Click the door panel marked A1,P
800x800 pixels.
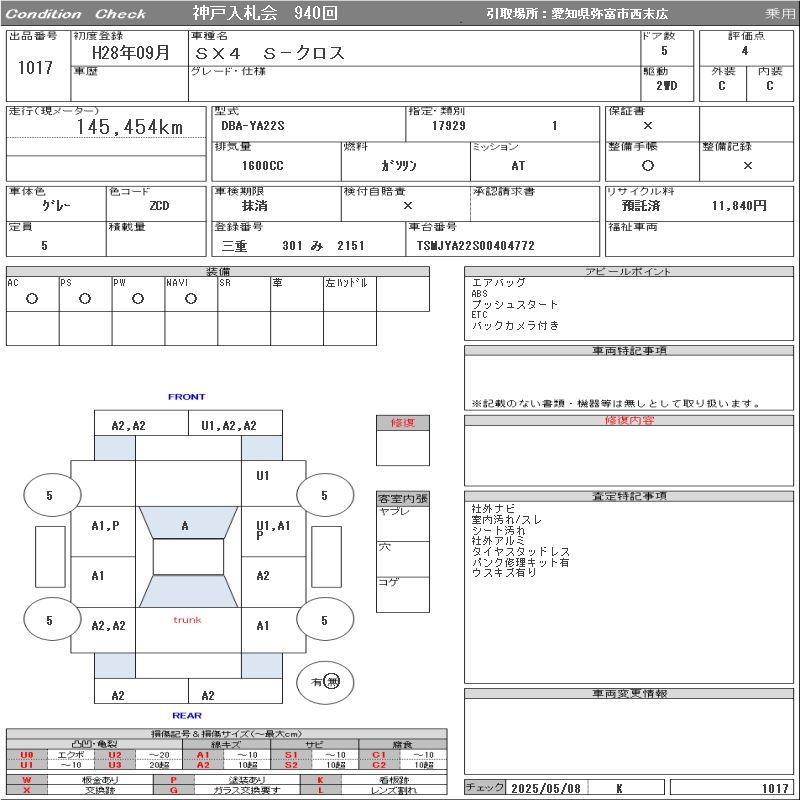click(x=104, y=525)
